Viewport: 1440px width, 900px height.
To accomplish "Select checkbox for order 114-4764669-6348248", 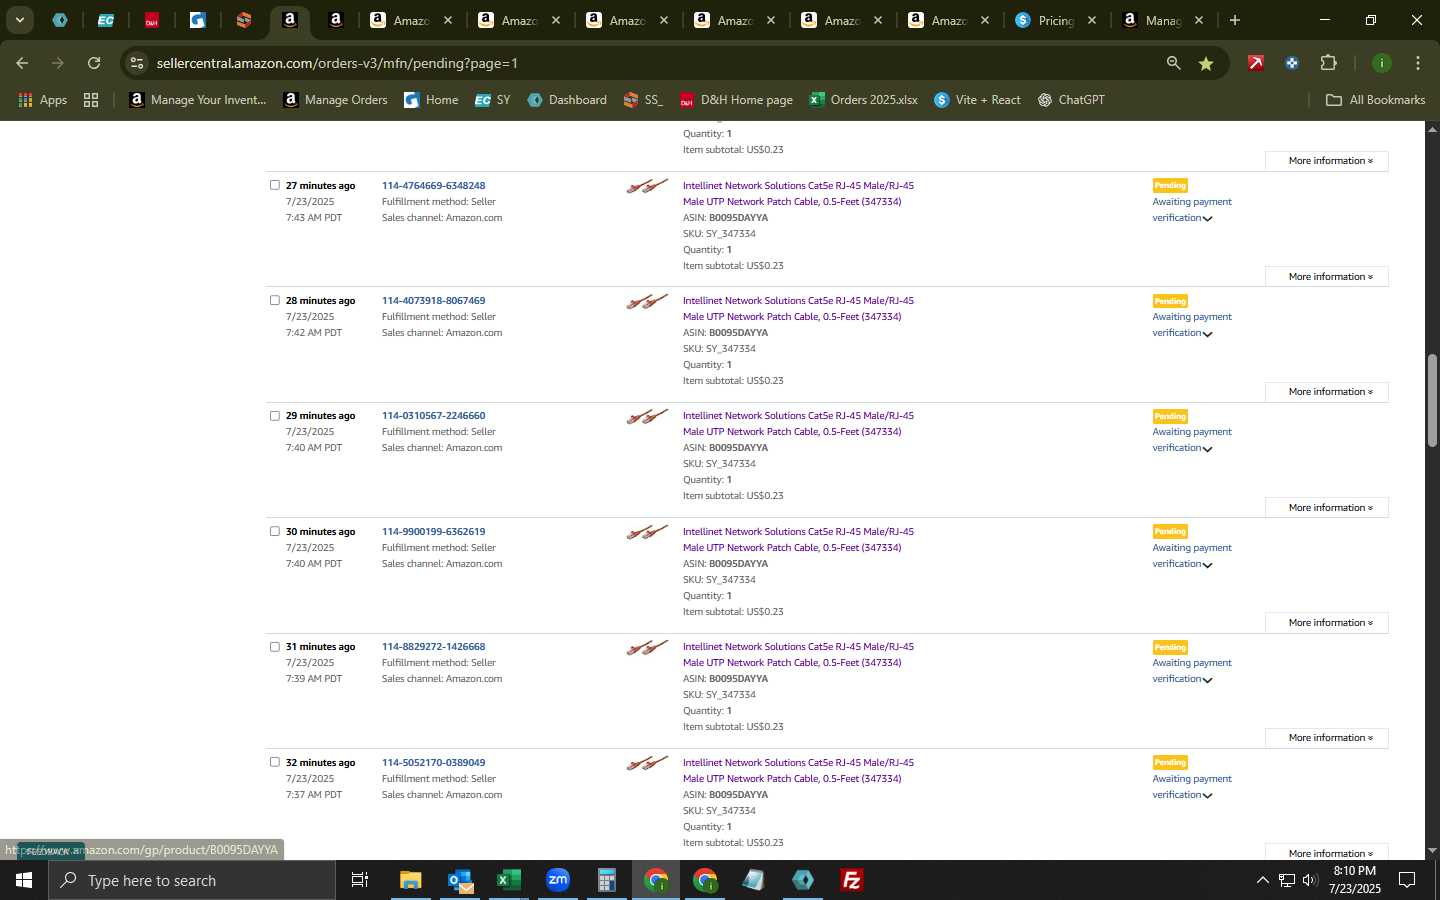I will click(x=275, y=185).
